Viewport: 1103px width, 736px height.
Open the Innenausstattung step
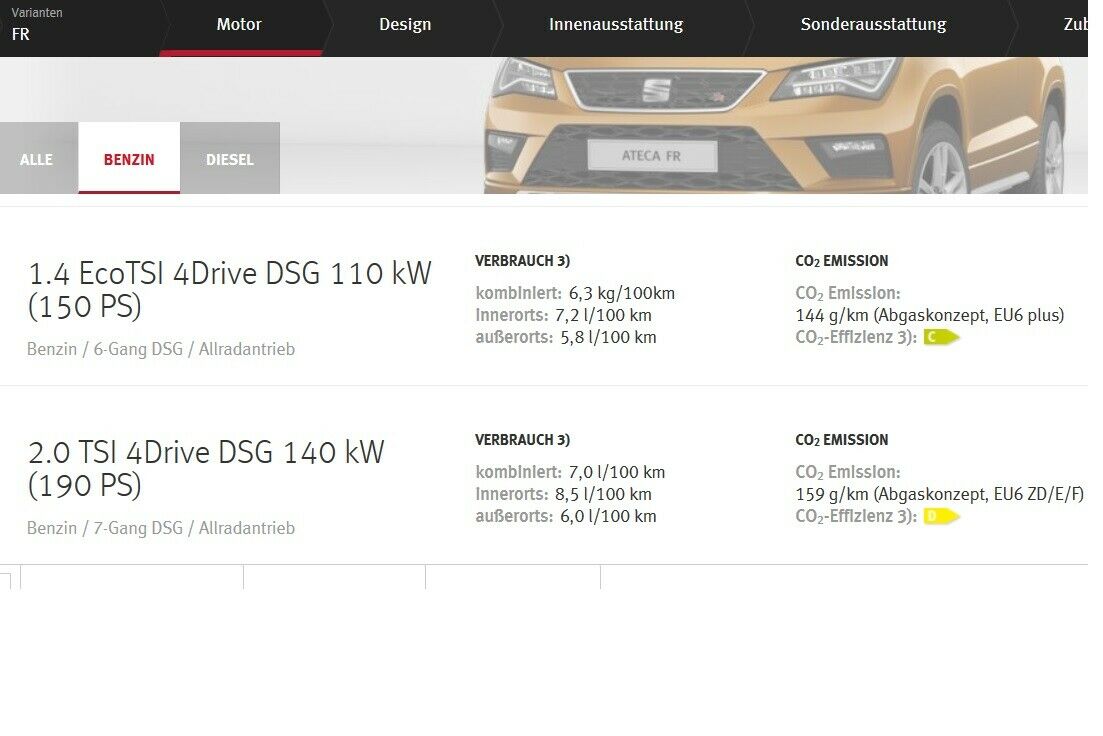pos(616,25)
